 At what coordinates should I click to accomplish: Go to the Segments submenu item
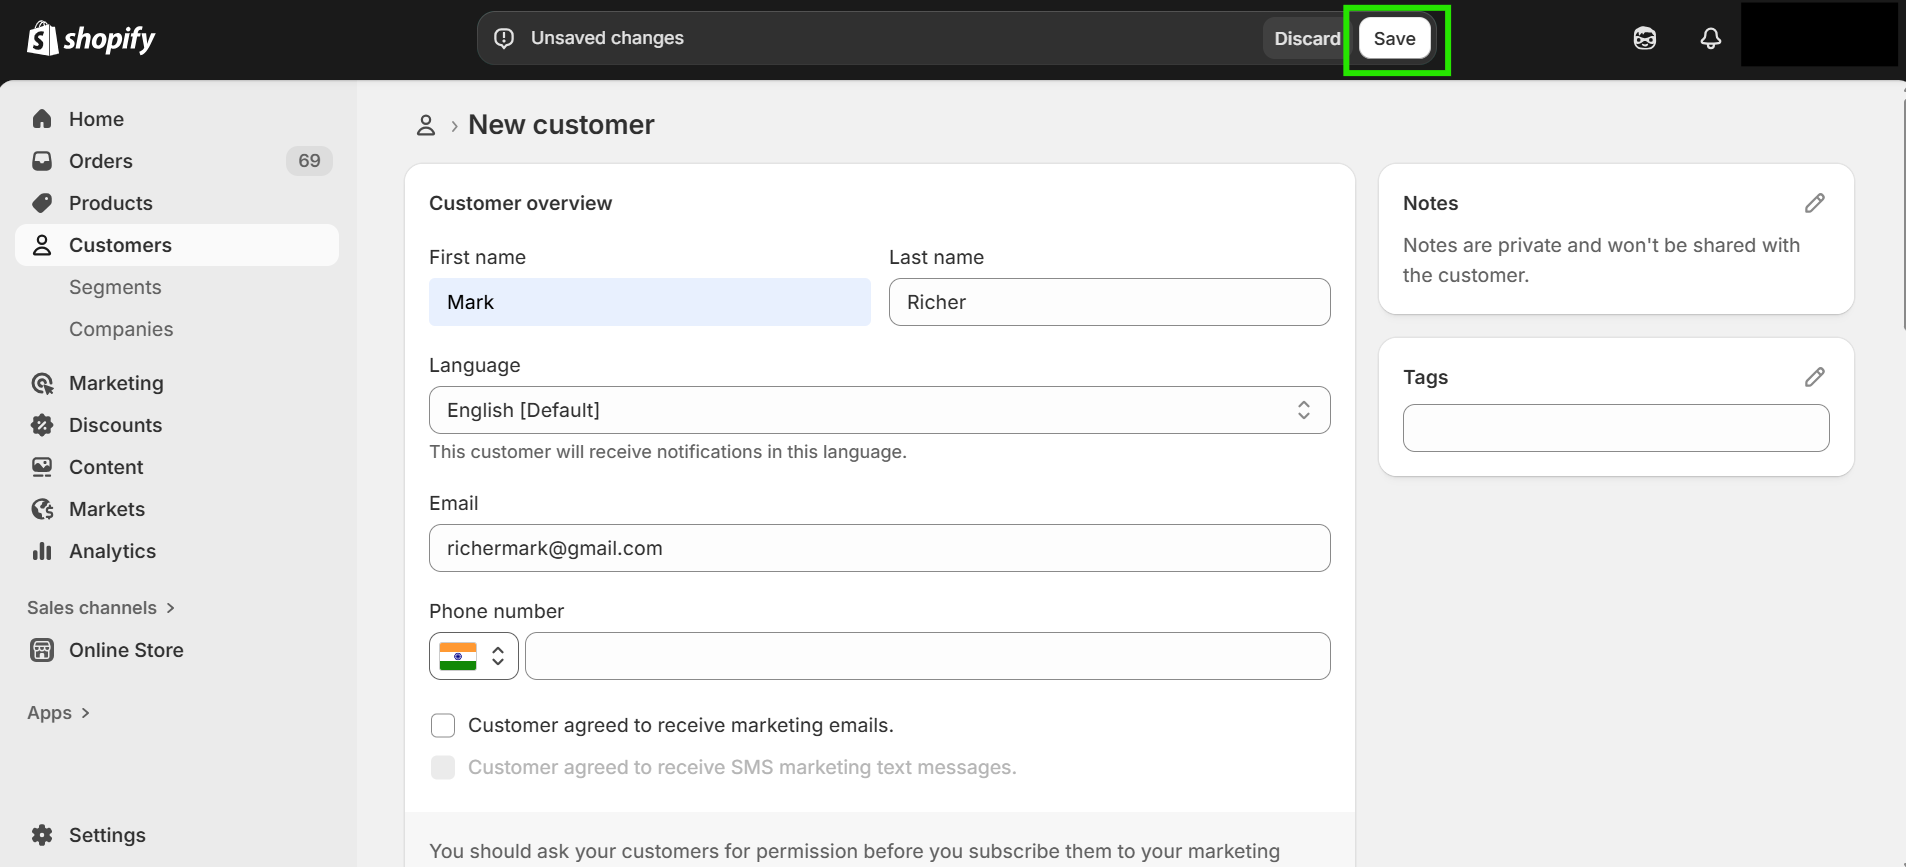(115, 287)
